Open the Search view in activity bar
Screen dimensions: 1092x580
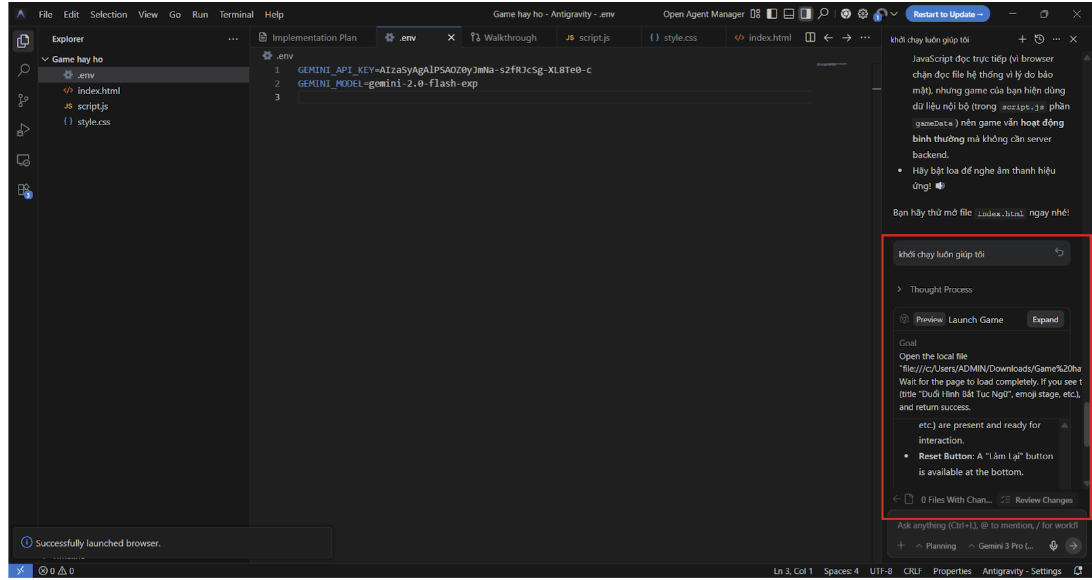[23, 70]
